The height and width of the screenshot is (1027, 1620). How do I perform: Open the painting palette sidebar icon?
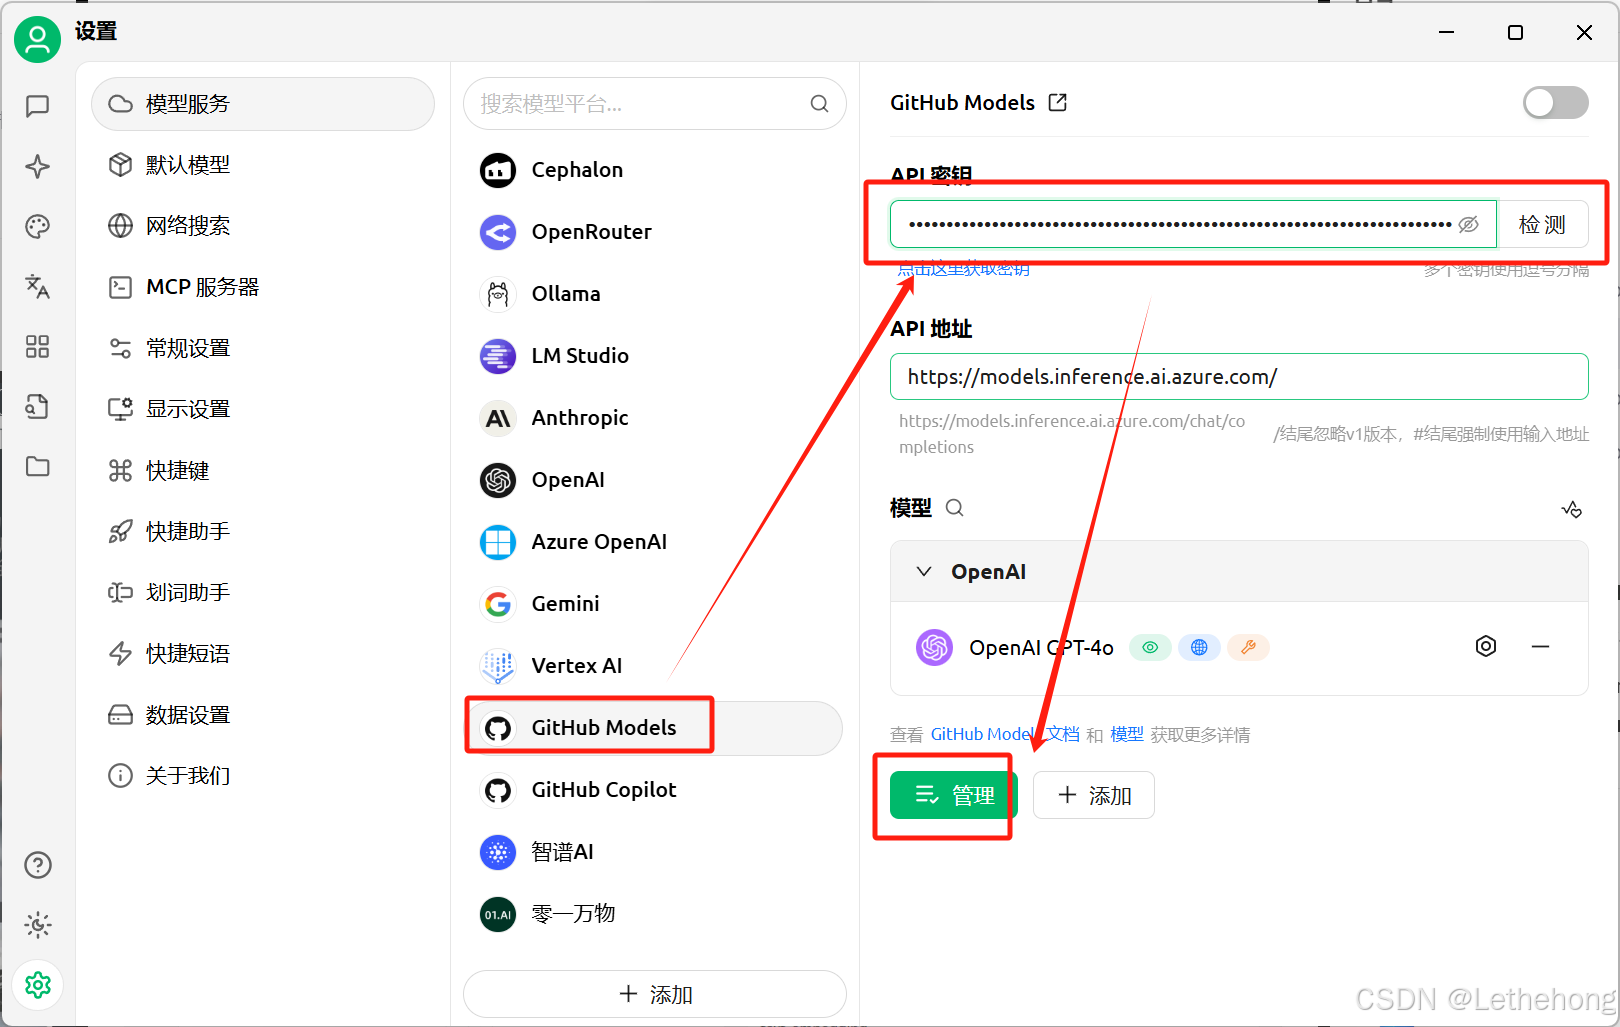[38, 227]
